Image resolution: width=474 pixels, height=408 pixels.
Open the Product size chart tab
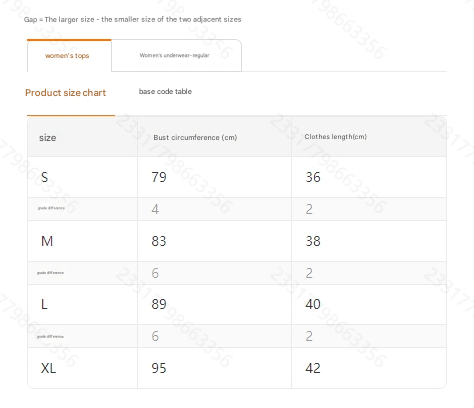coord(66,93)
